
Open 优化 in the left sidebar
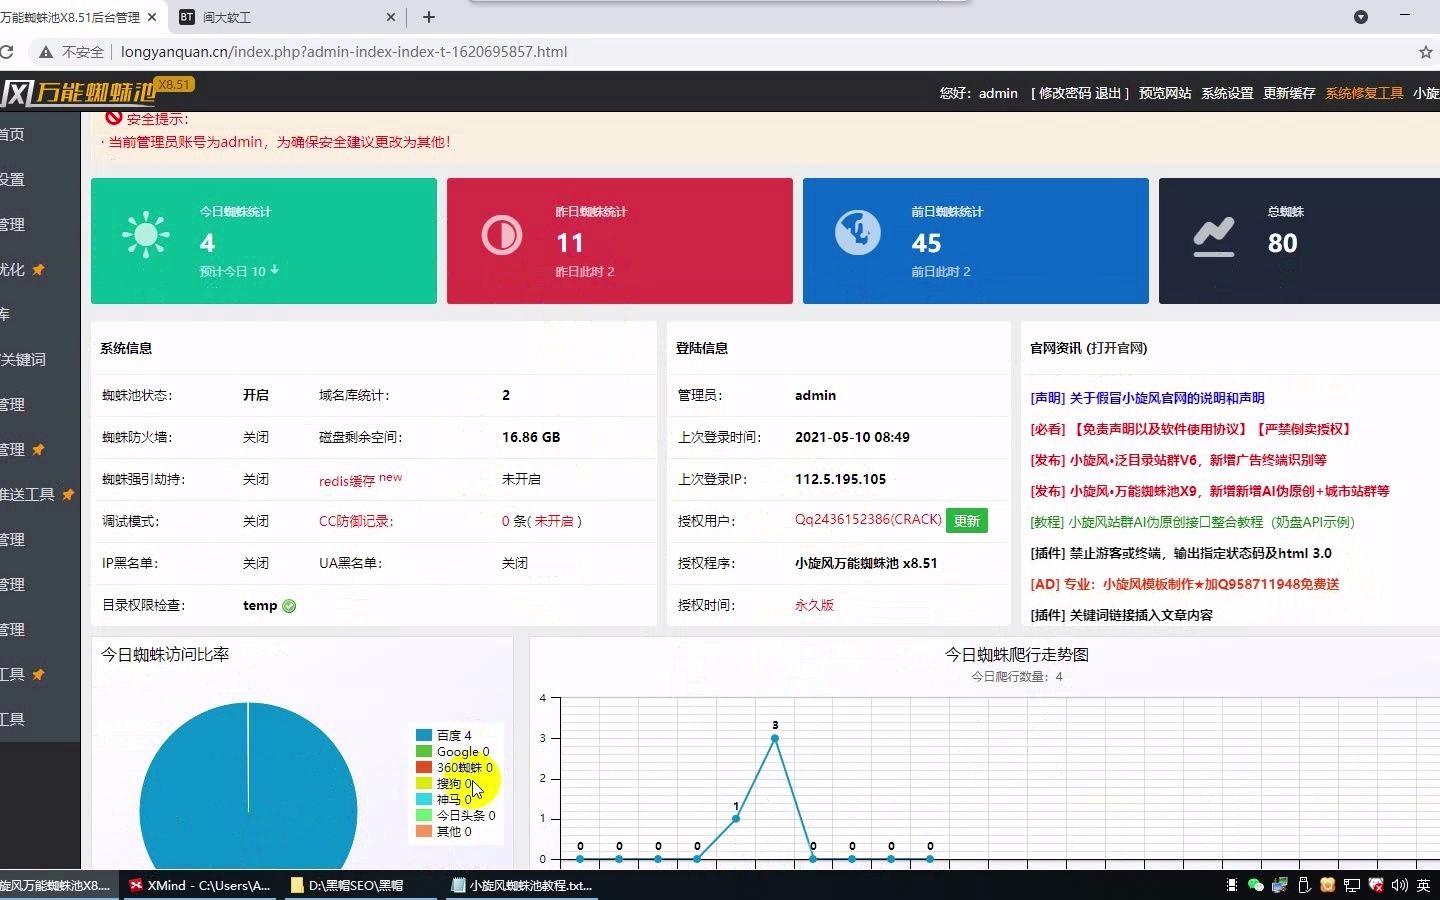click(x=13, y=269)
